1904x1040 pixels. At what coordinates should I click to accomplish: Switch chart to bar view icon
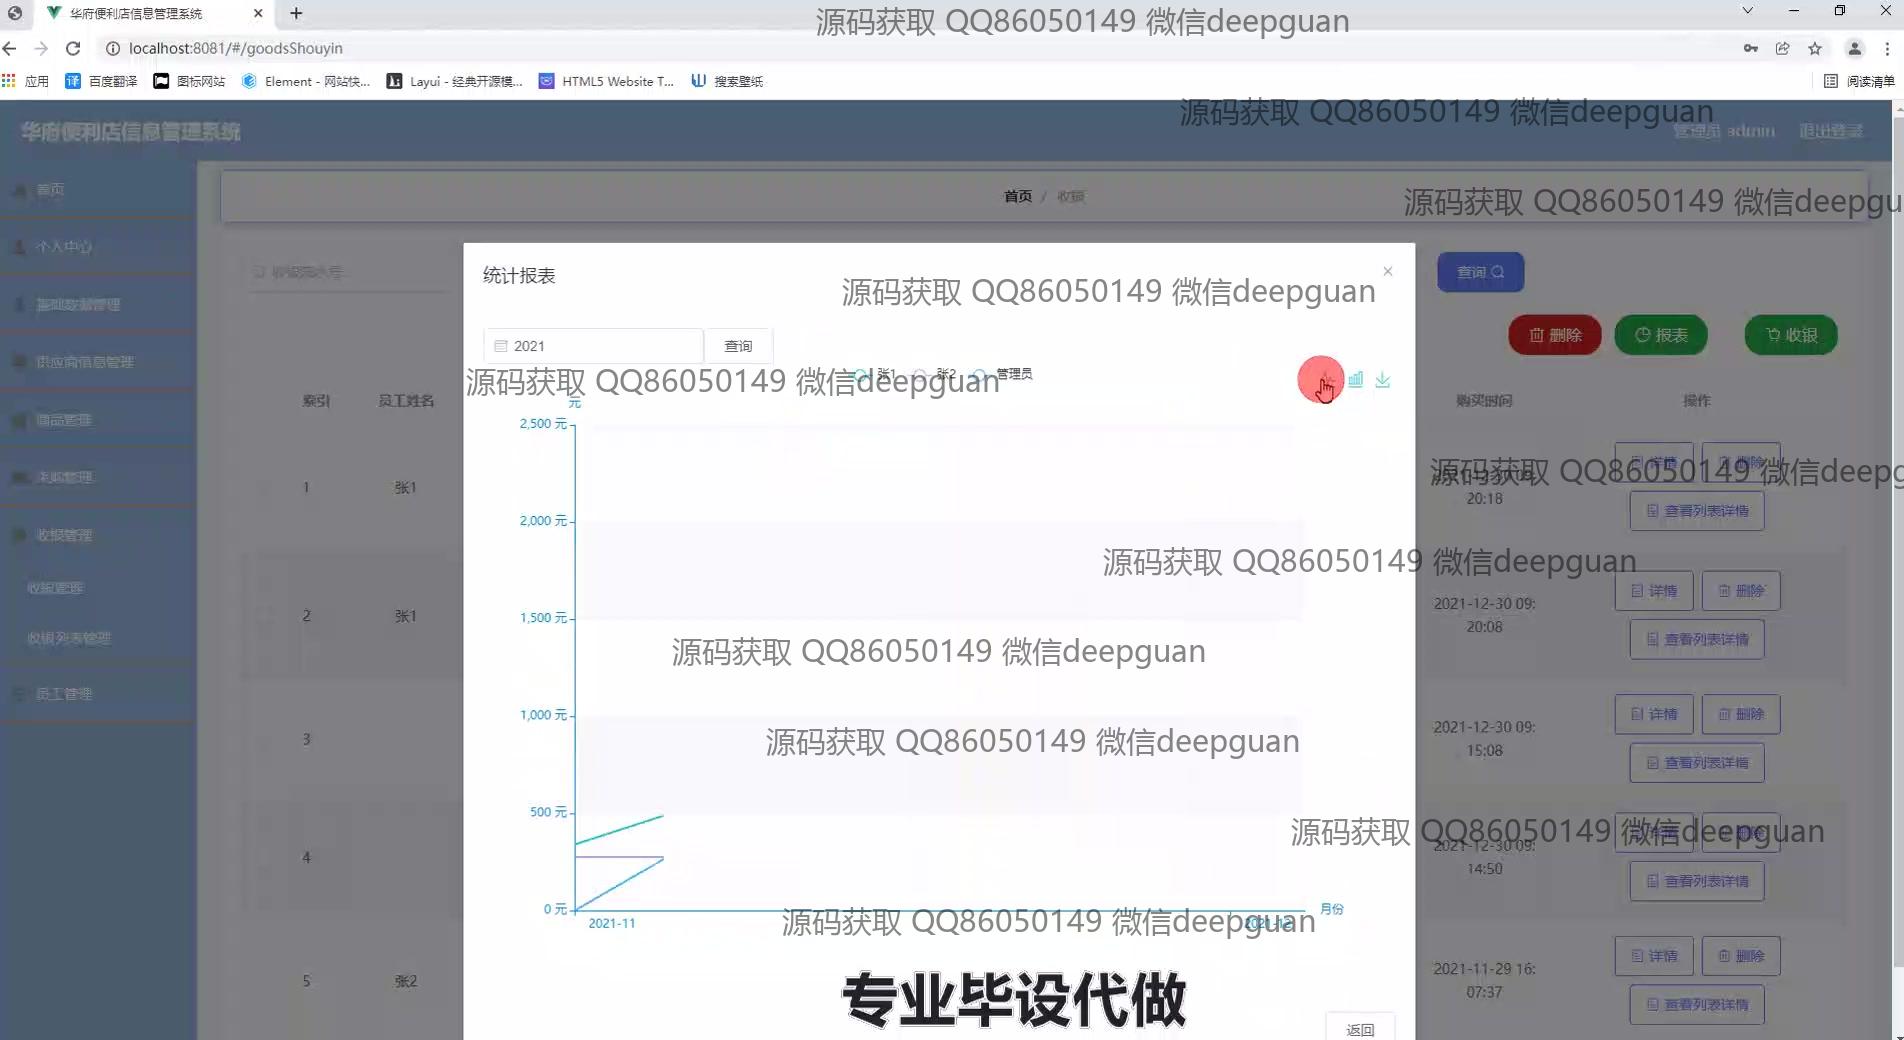pyautogui.click(x=1355, y=380)
